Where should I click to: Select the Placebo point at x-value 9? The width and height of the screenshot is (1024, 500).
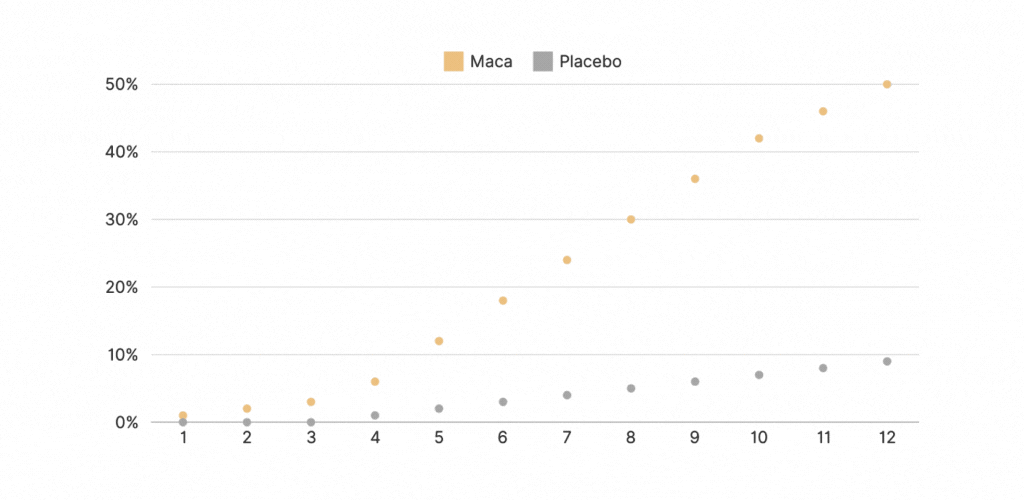pyautogui.click(x=695, y=381)
